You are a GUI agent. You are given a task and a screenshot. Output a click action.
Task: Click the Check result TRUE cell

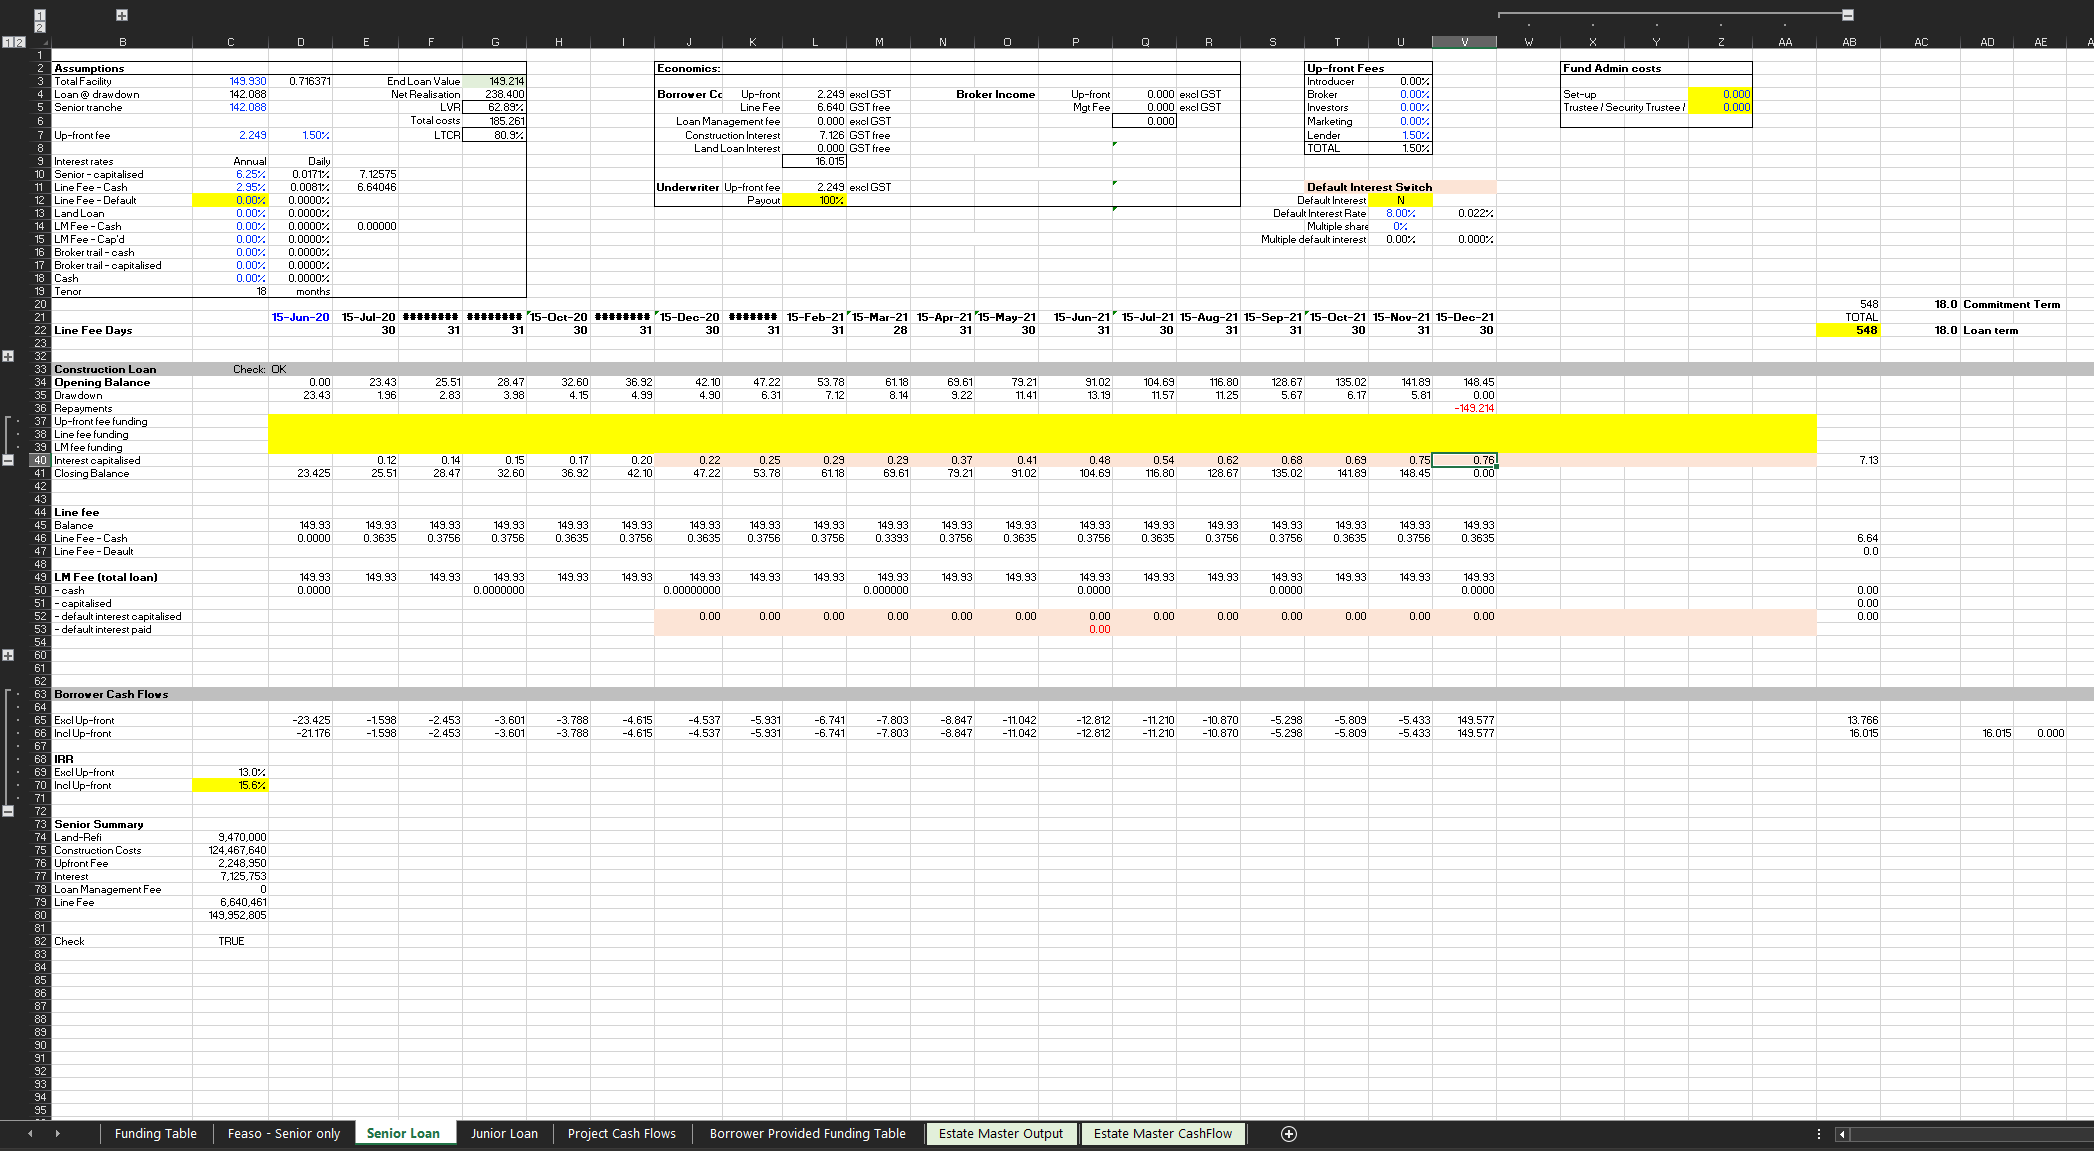click(231, 941)
